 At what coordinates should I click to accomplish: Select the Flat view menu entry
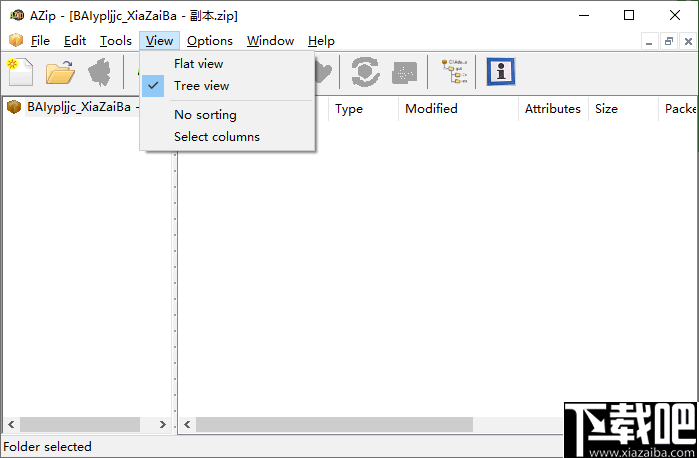[227, 64]
